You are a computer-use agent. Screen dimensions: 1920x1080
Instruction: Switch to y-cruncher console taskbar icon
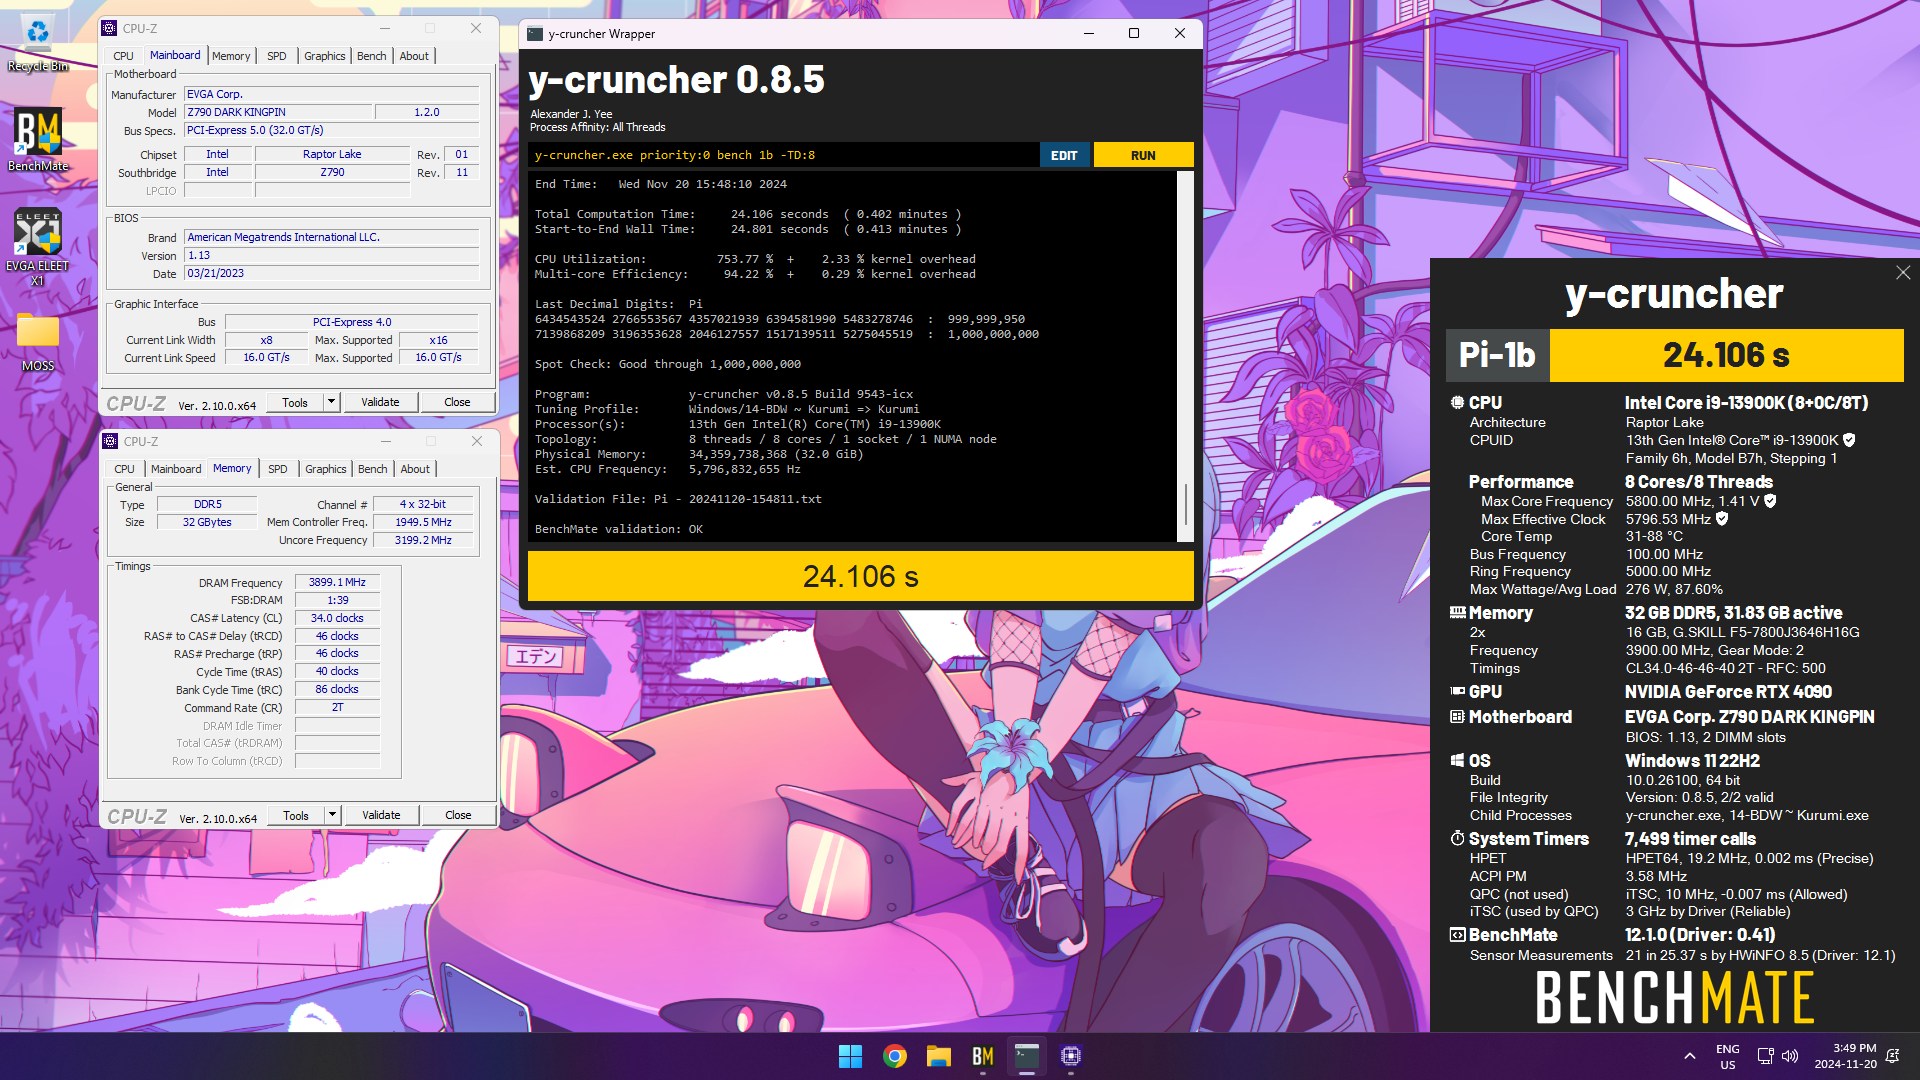(1027, 1056)
